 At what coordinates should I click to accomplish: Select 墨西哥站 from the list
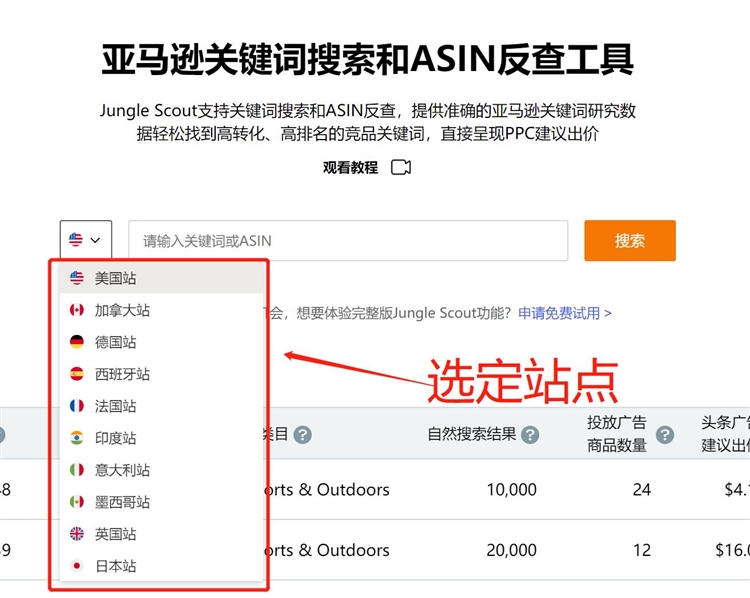(x=162, y=502)
